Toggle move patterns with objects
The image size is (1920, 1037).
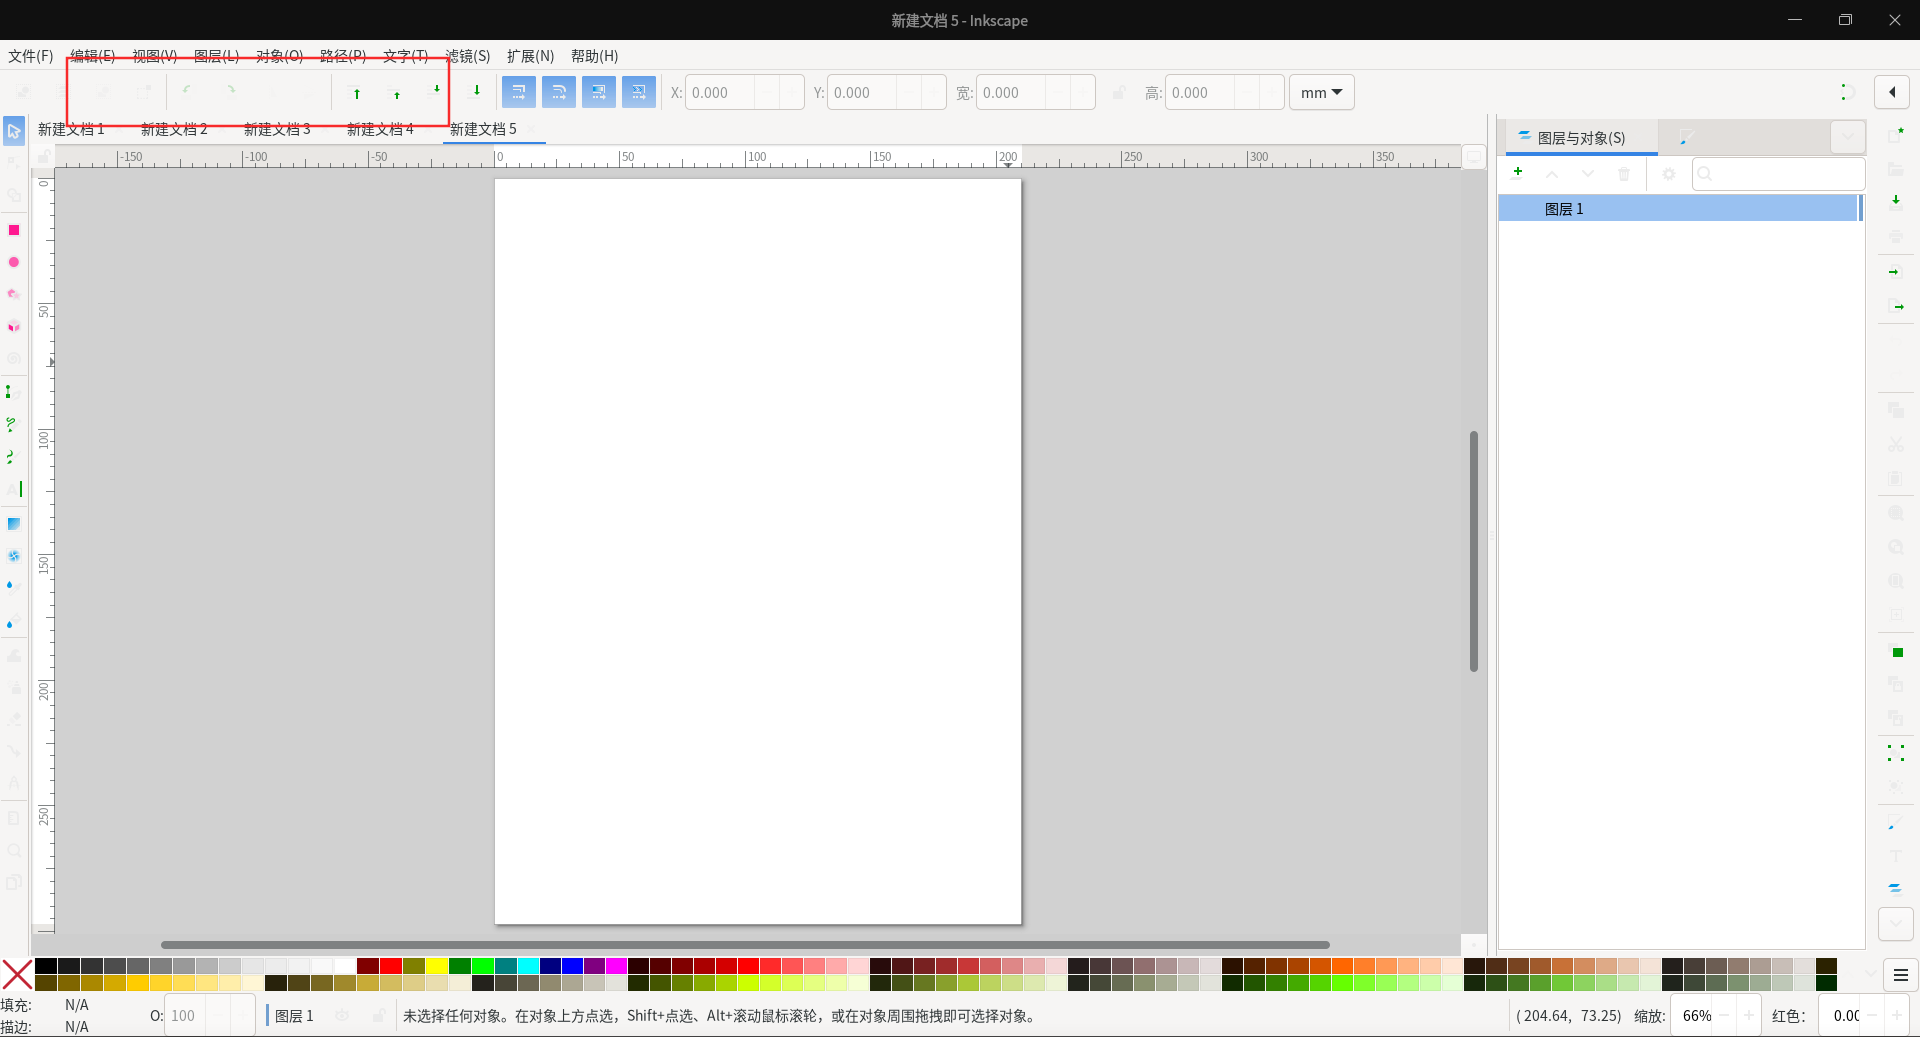[639, 92]
